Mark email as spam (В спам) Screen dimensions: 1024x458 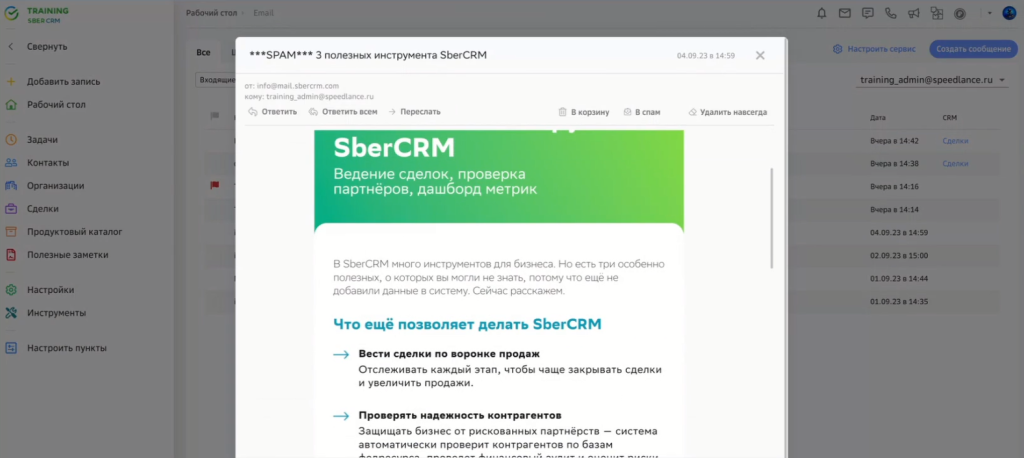click(640, 112)
